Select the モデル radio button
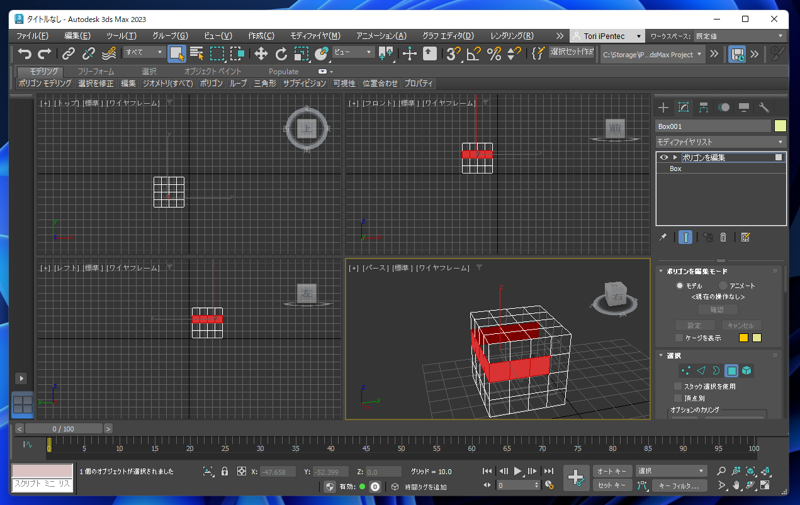 [x=680, y=286]
